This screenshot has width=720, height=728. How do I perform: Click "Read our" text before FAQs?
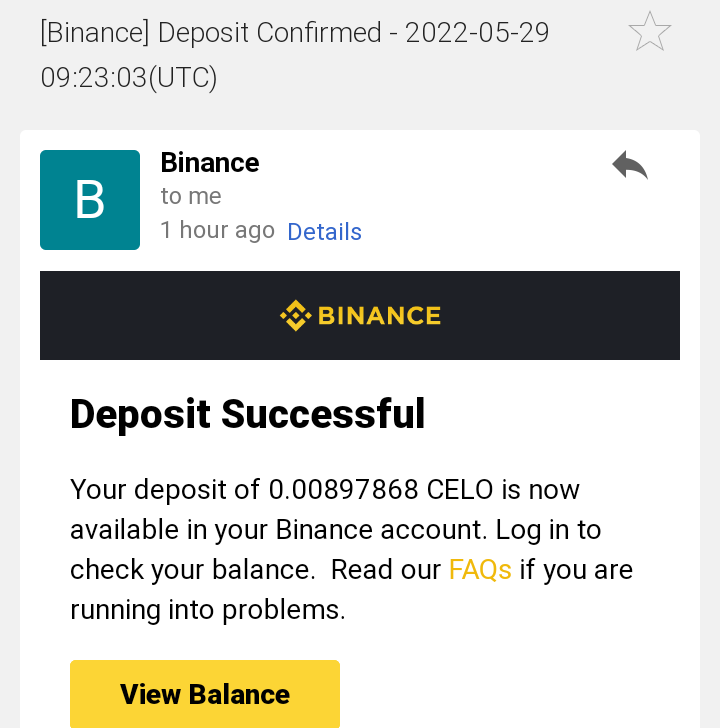pos(386,570)
